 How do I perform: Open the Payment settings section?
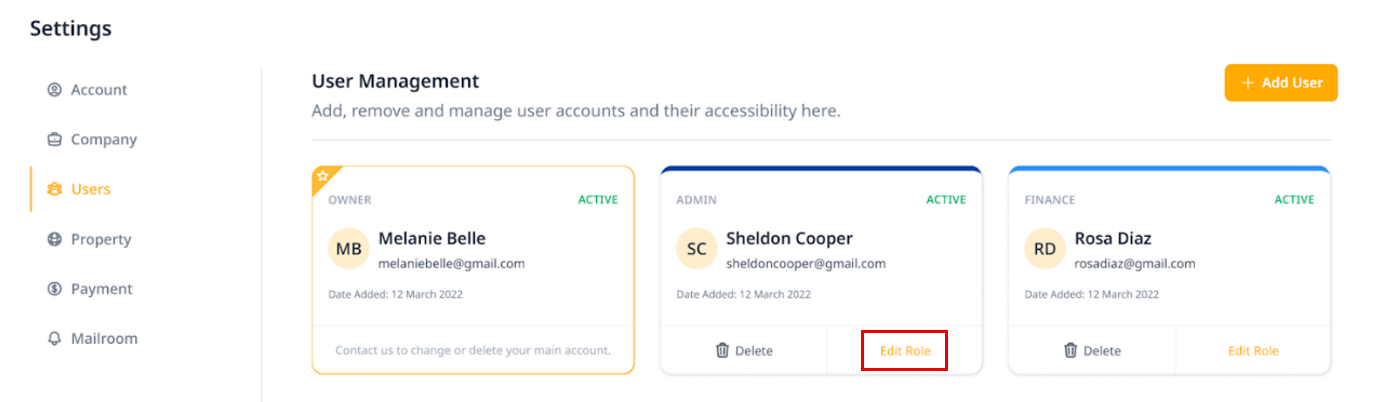pos(101,289)
